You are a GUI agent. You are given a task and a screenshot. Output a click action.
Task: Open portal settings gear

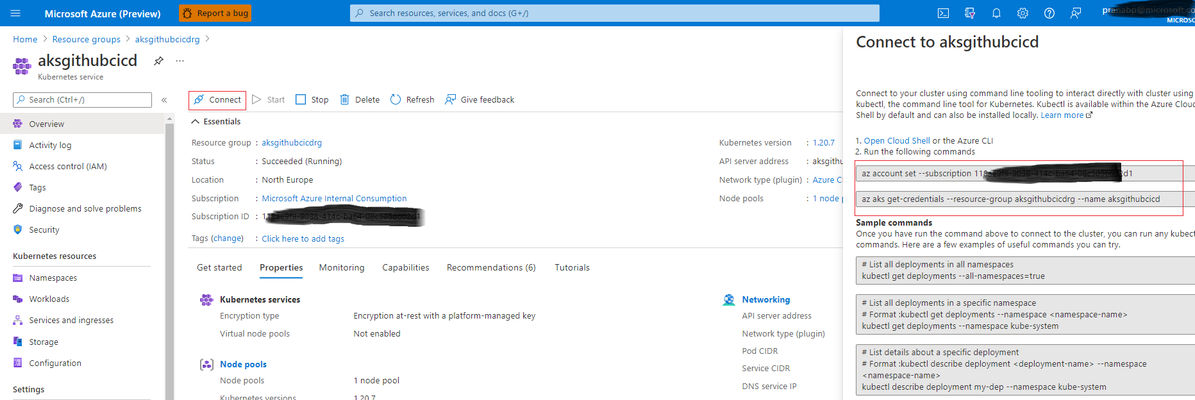(1023, 13)
